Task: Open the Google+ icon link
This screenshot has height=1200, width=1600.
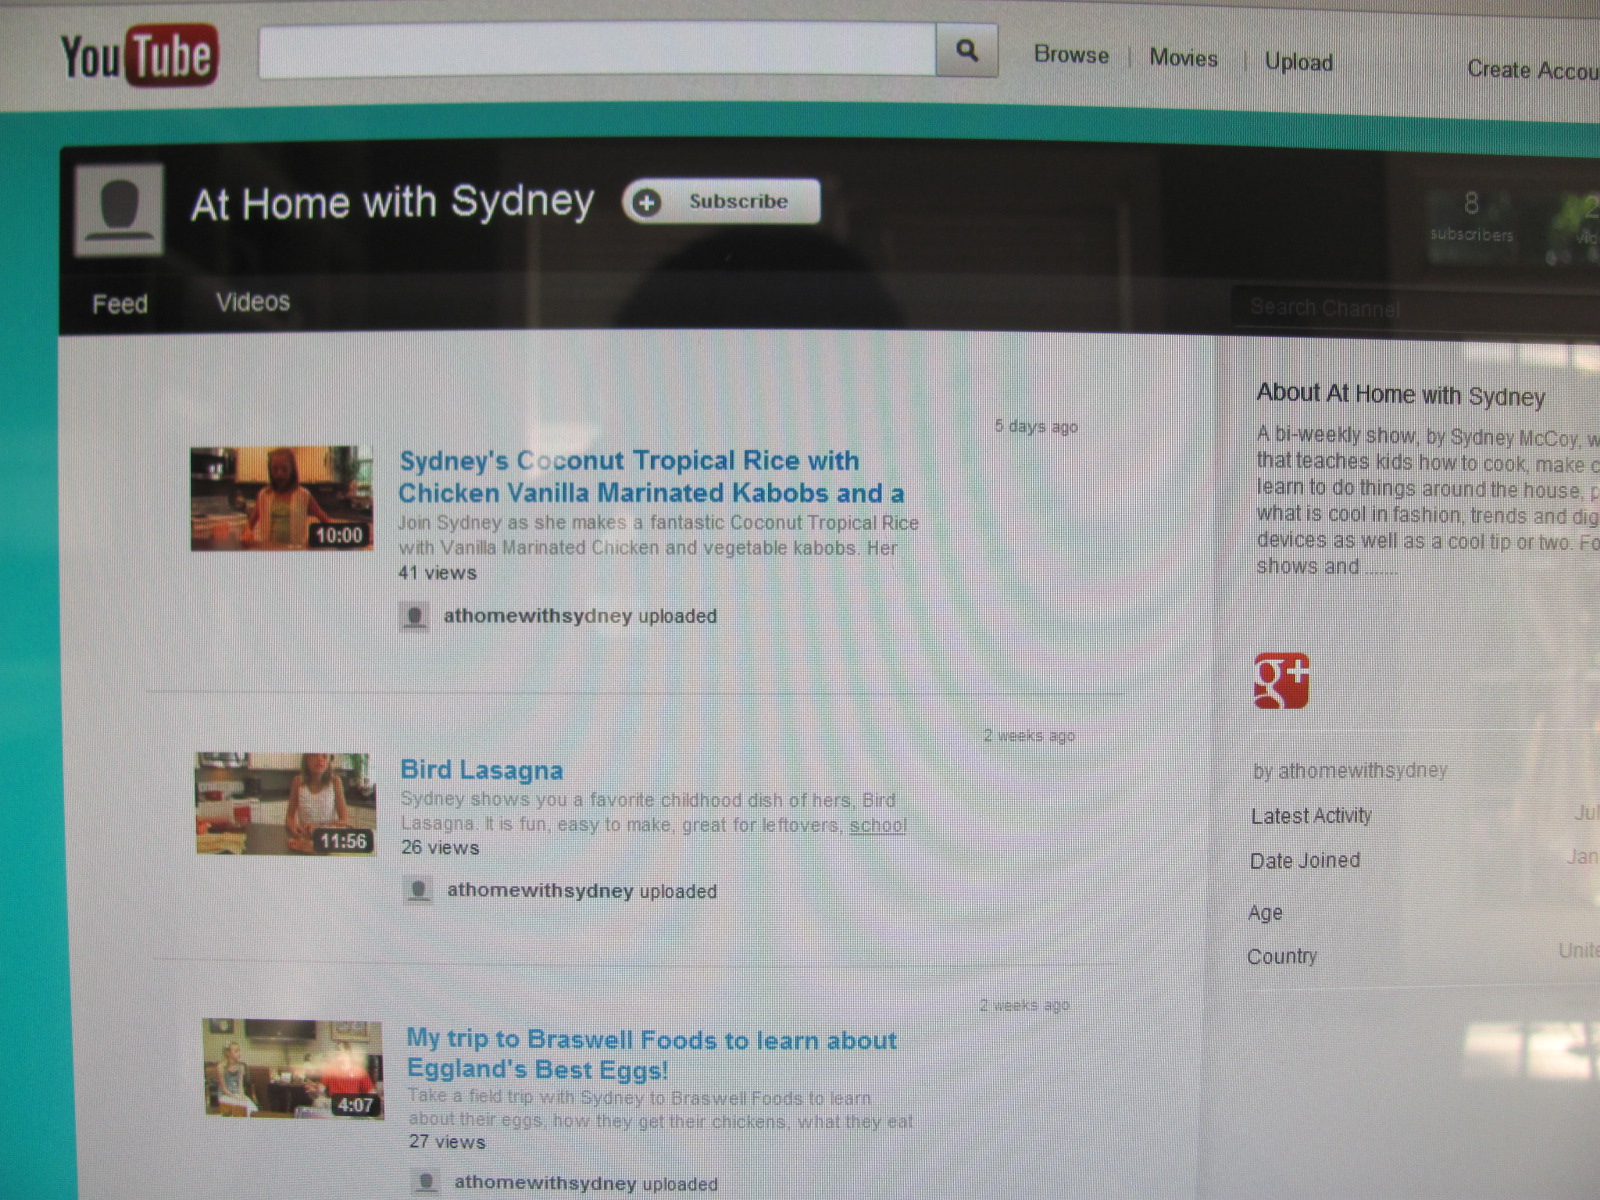Action: pos(1281,681)
